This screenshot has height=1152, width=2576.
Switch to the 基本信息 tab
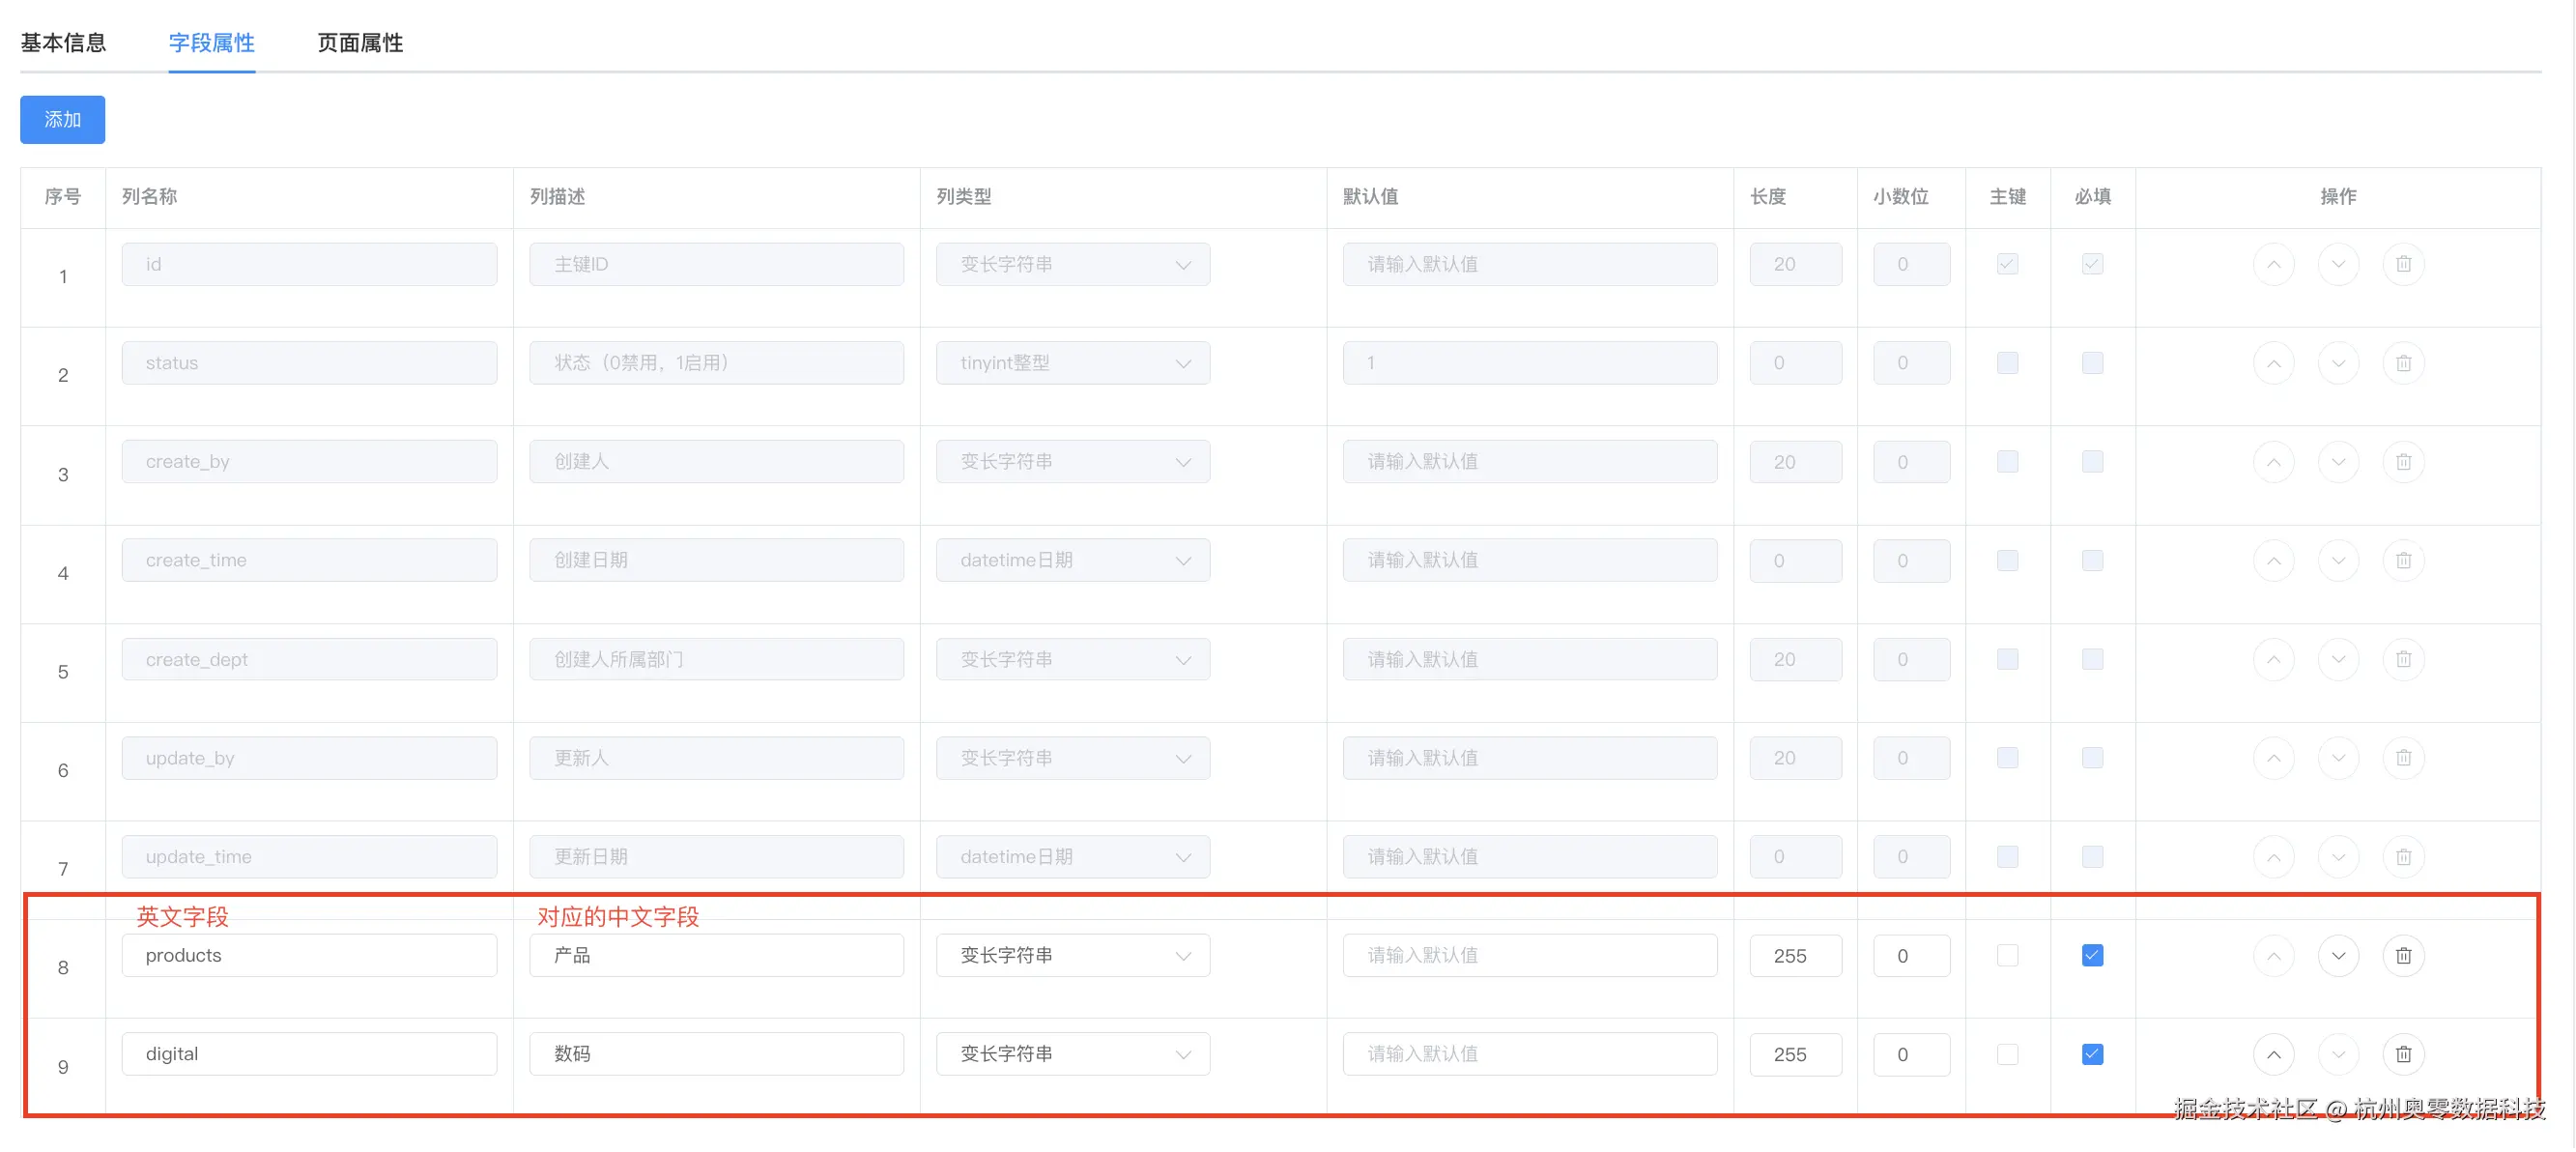[x=63, y=43]
